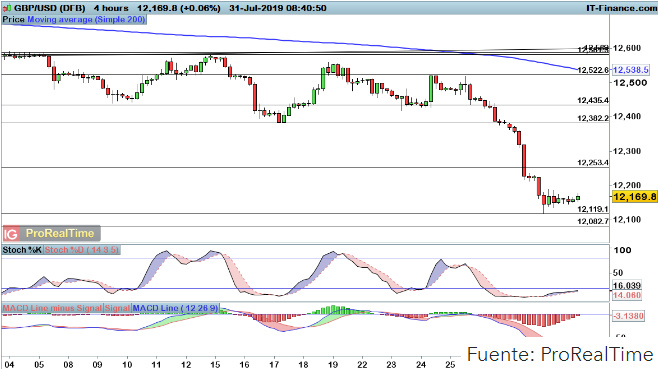Image resolution: width=658 pixels, height=369 pixels.
Task: Click the Price indicator label
Action: coord(14,19)
